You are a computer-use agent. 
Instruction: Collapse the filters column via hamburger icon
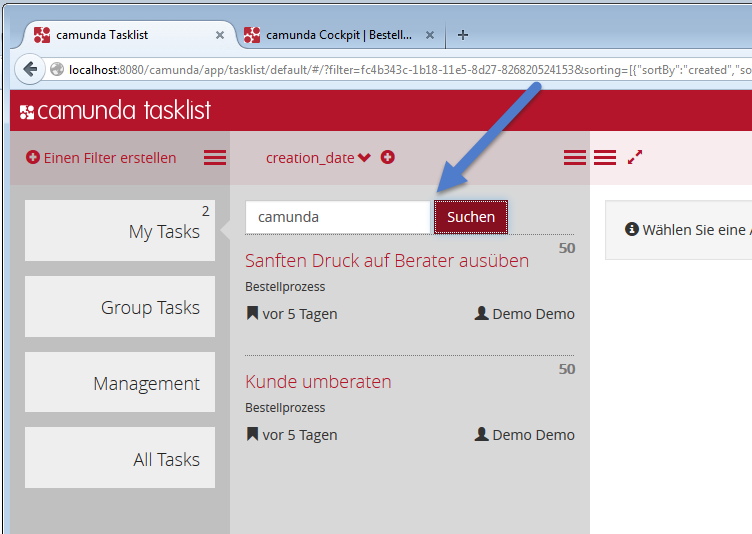pyautogui.click(x=215, y=157)
